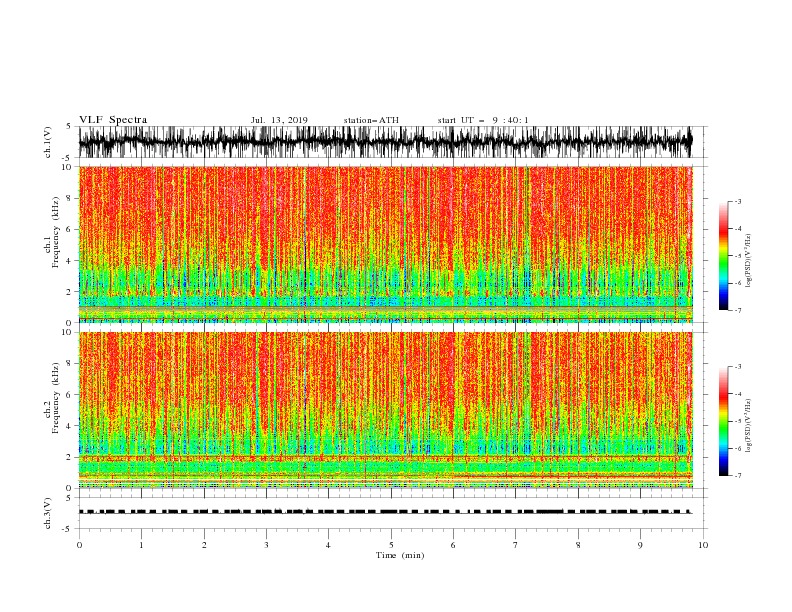
Task: Click the ch.1 voltage waveform trace
Action: [385, 142]
